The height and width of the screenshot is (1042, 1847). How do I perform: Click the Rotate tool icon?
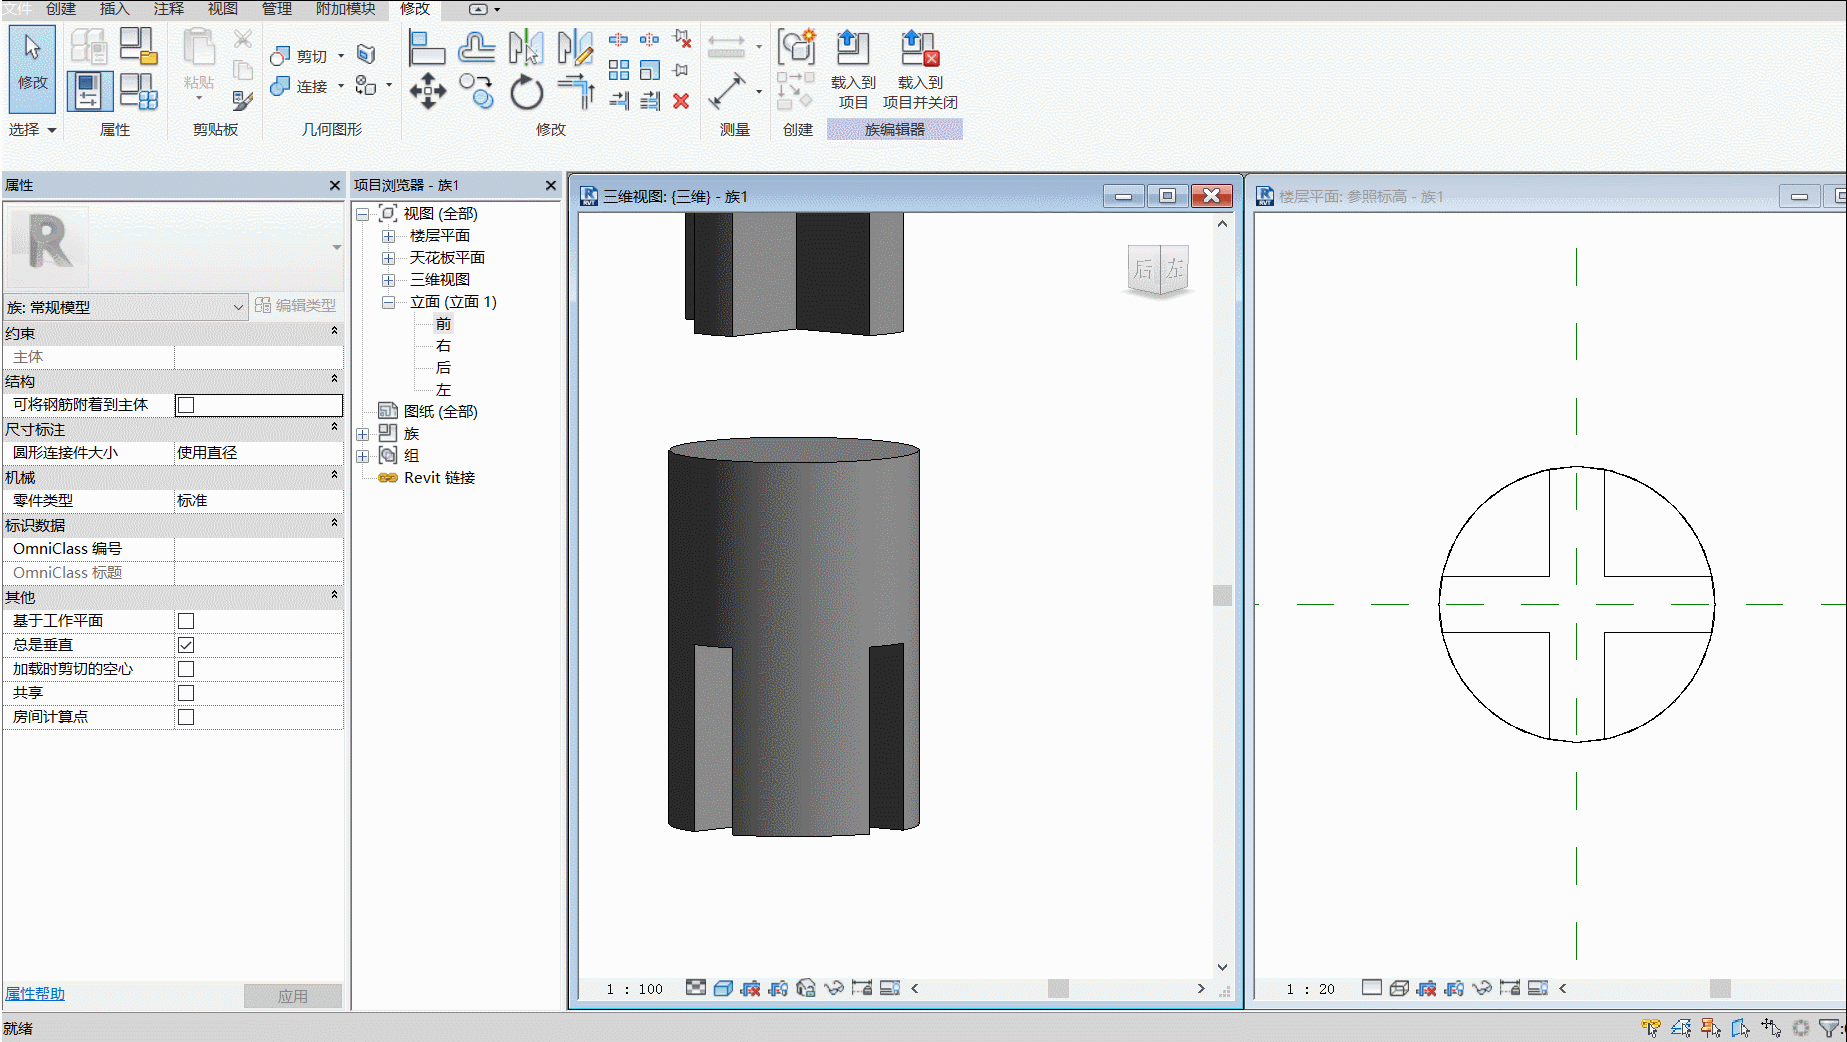(526, 93)
